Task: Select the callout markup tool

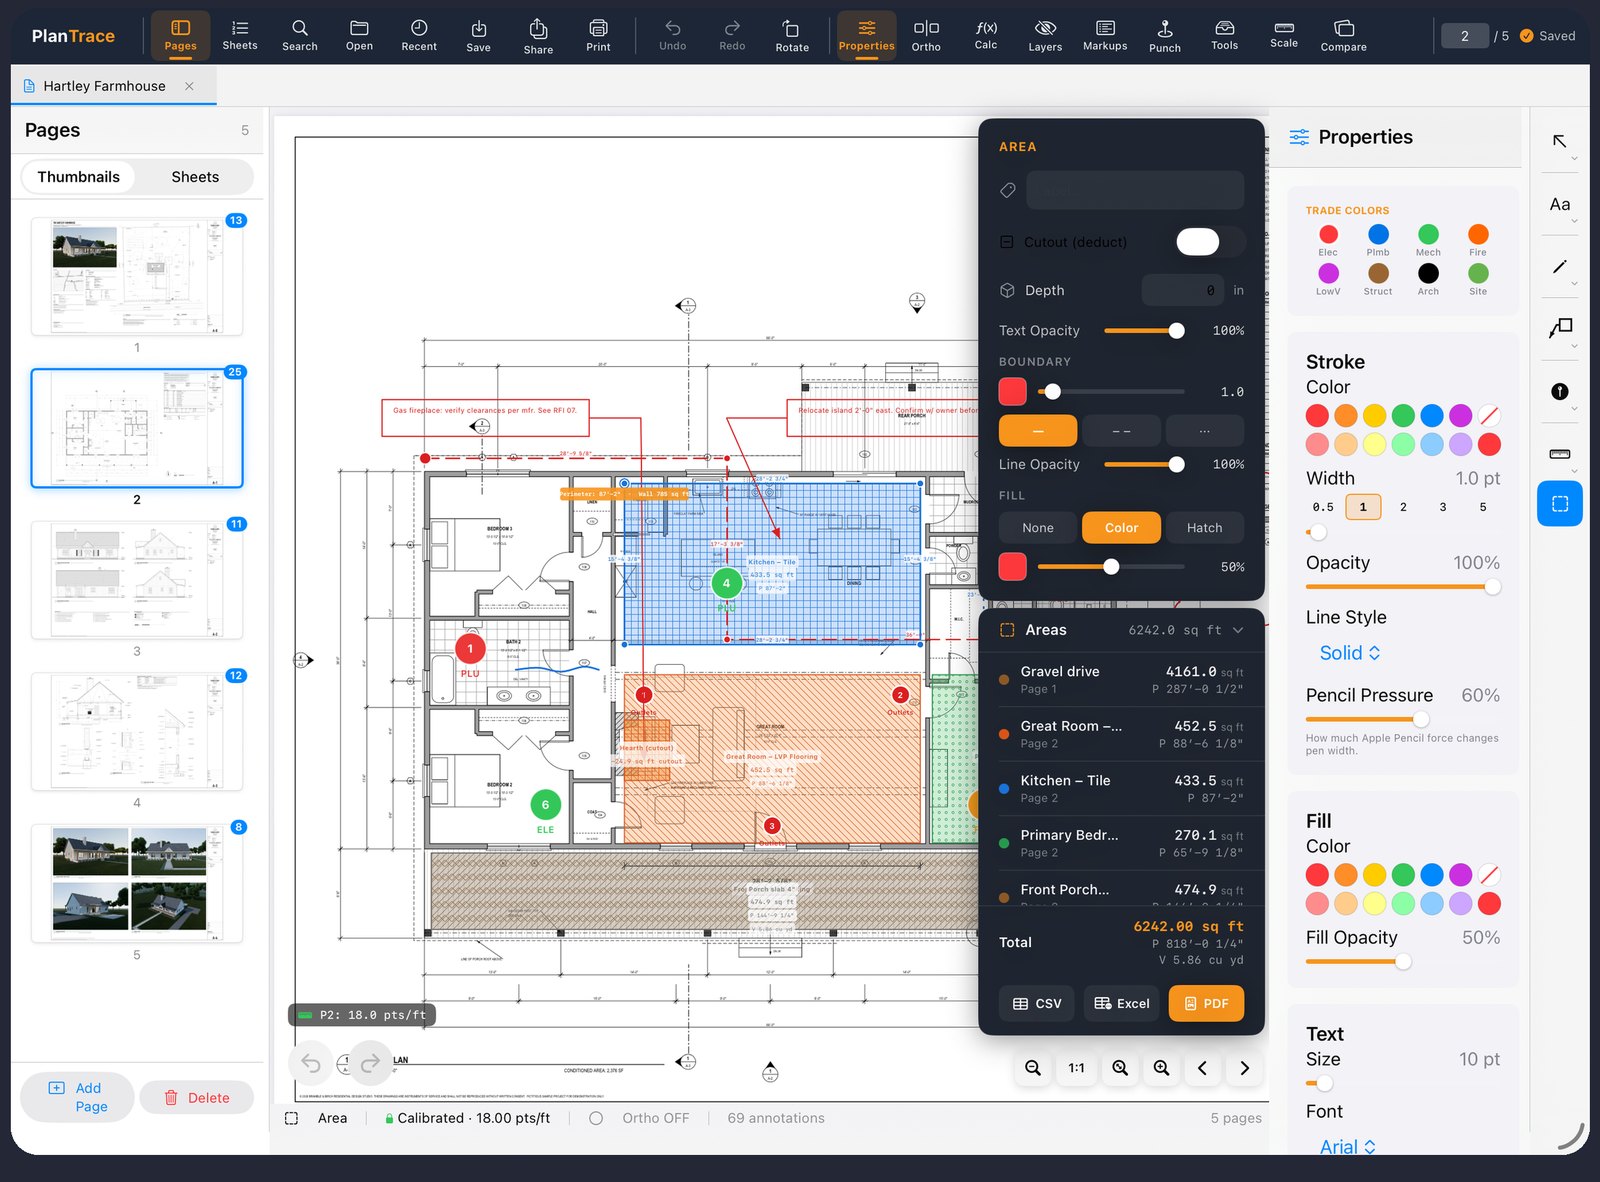Action: tap(1559, 328)
